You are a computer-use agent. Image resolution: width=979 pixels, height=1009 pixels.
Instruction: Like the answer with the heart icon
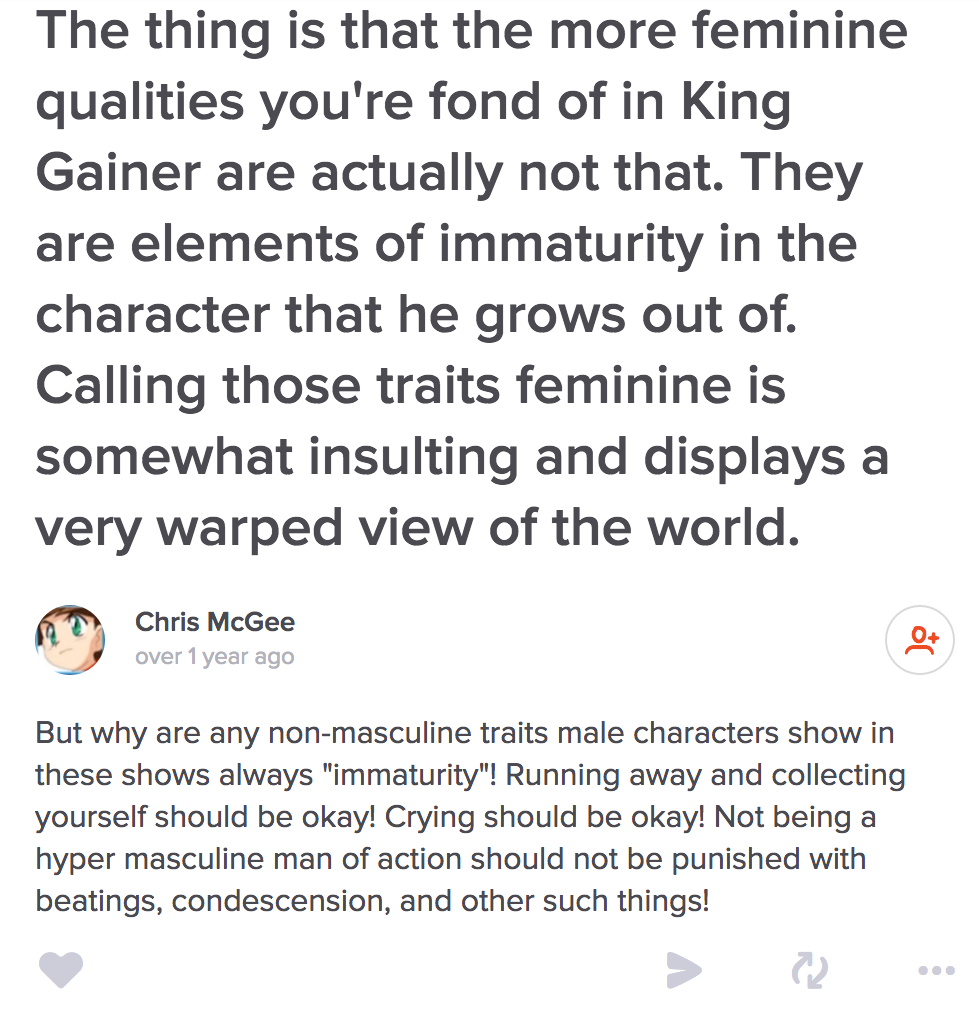[60, 969]
